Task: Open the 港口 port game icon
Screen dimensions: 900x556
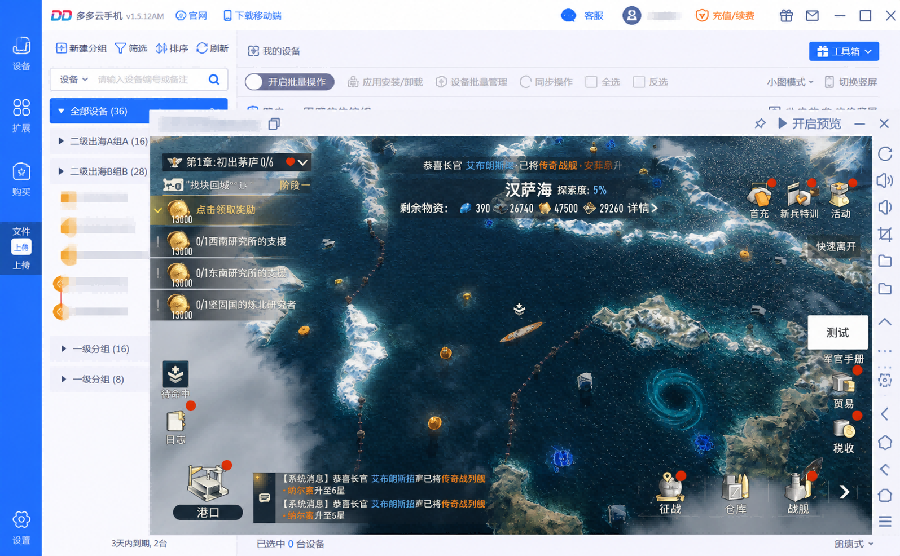Action: pos(208,492)
